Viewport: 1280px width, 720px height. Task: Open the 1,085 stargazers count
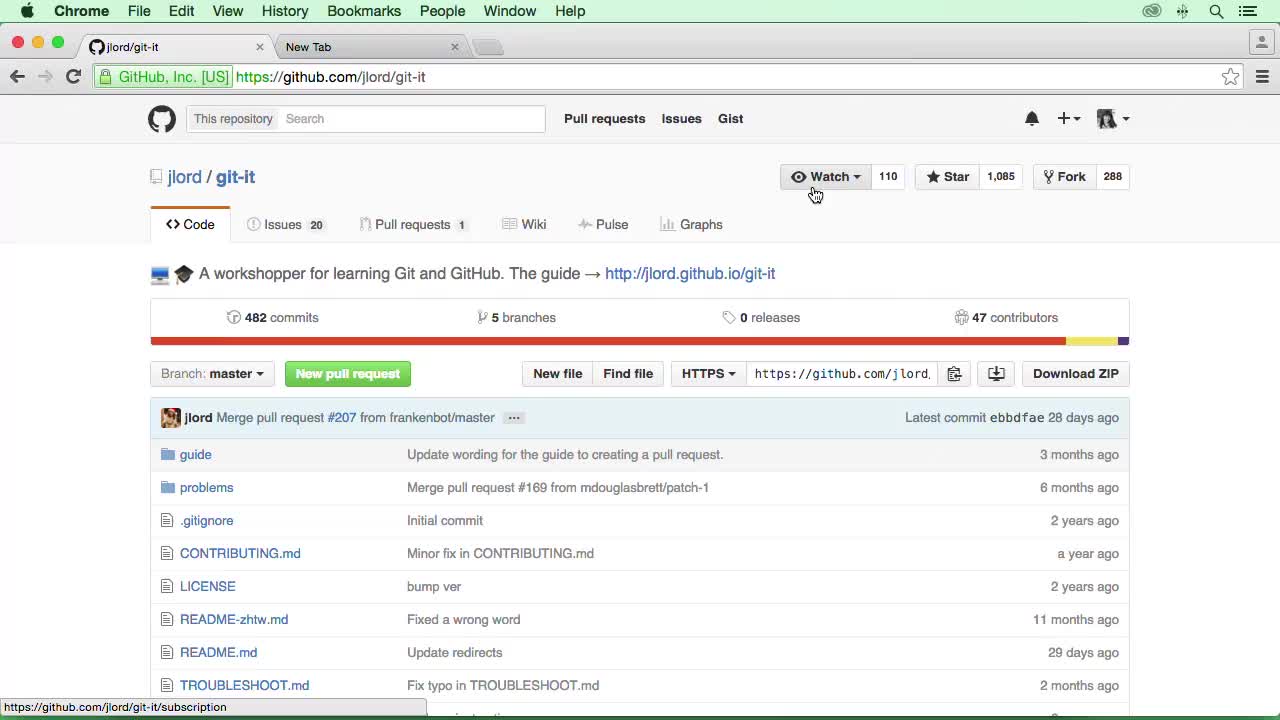(x=1001, y=177)
